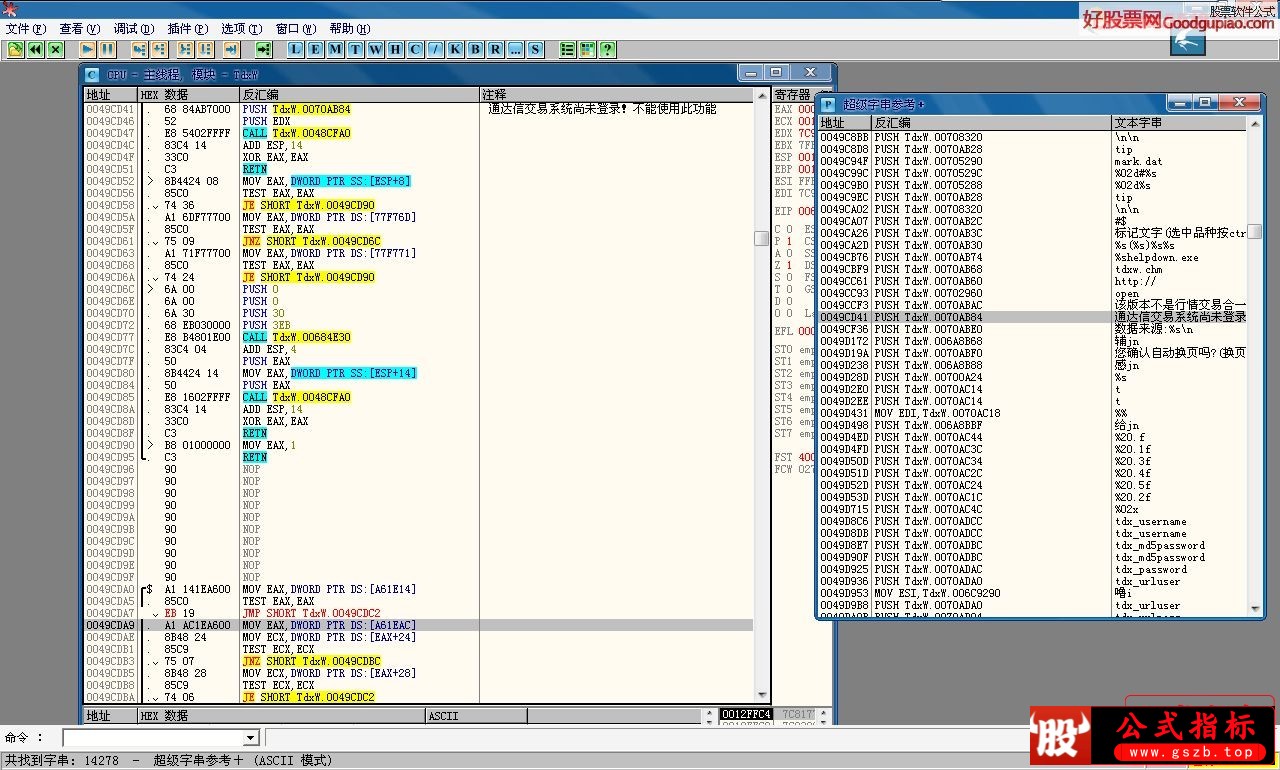Open Windows list with W button
This screenshot has height=770, width=1280.
pos(376,49)
